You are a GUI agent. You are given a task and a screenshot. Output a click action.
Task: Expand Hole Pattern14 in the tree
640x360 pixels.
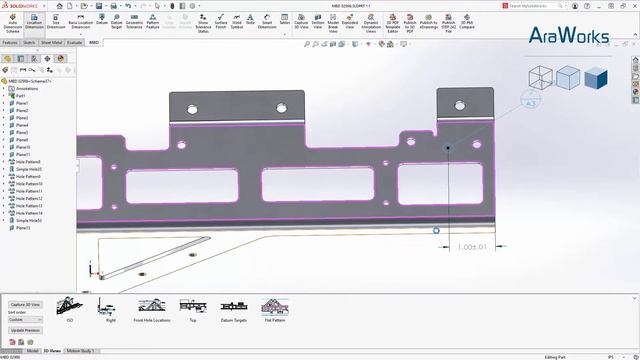pyautogui.click(x=4, y=213)
